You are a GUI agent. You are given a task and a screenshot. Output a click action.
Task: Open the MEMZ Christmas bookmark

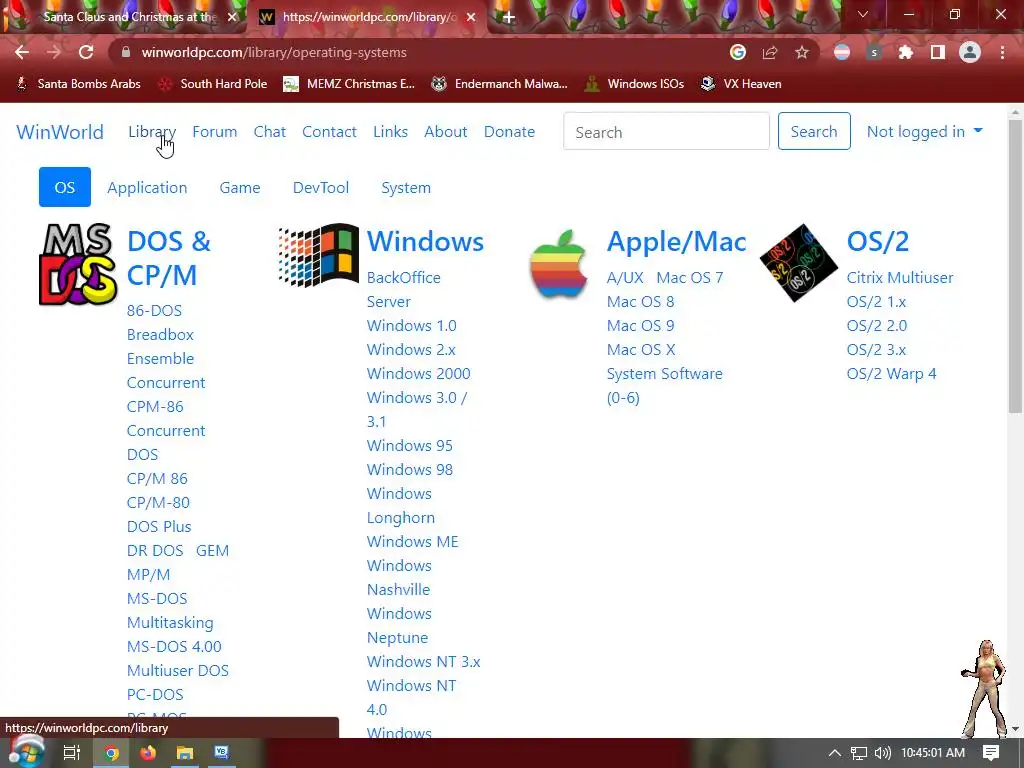tap(349, 84)
